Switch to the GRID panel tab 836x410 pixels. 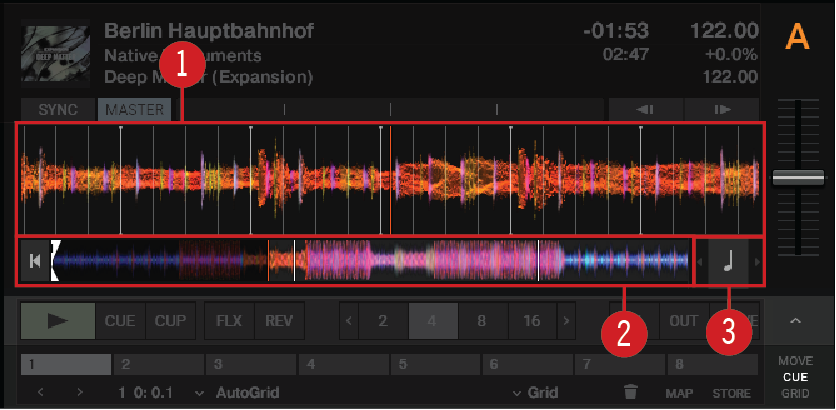pyautogui.click(x=796, y=393)
